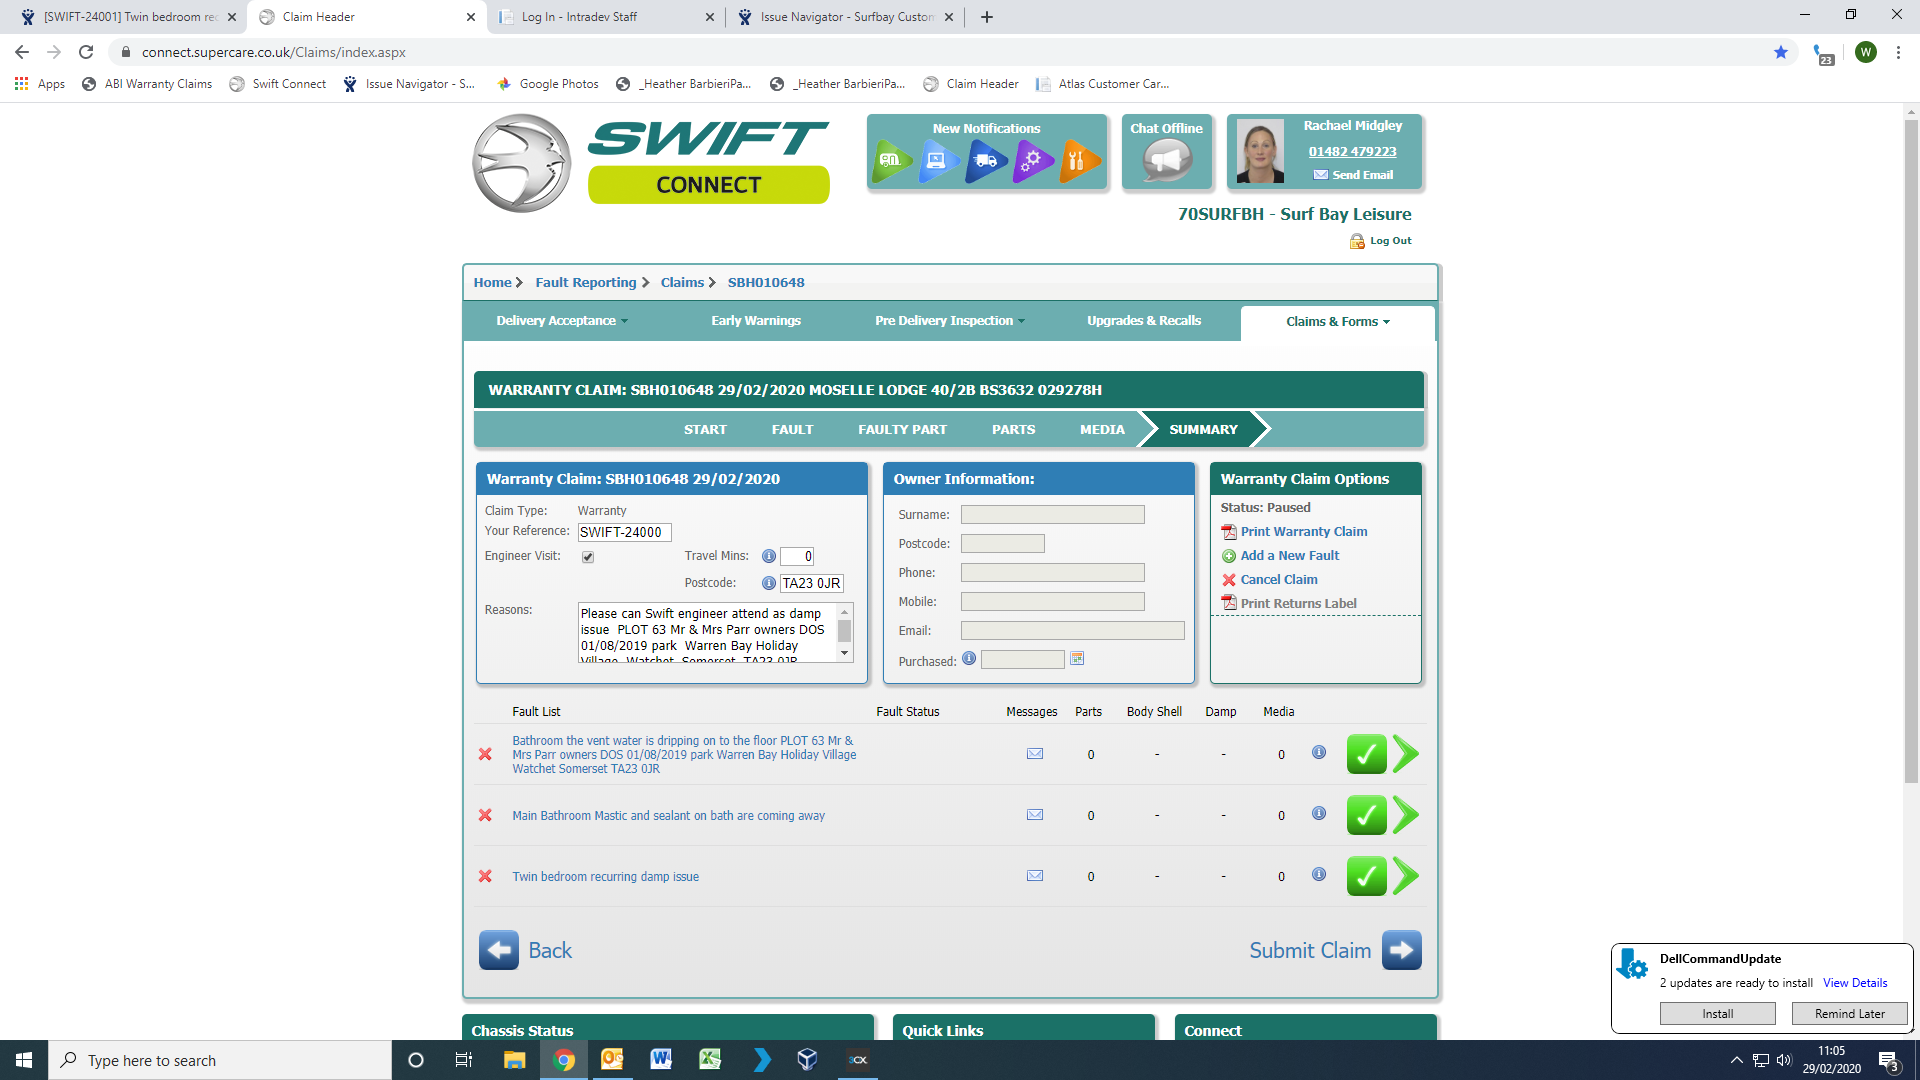This screenshot has width=1920, height=1080.
Task: Click the blue Back arrow icon
Action: pyautogui.click(x=499, y=950)
